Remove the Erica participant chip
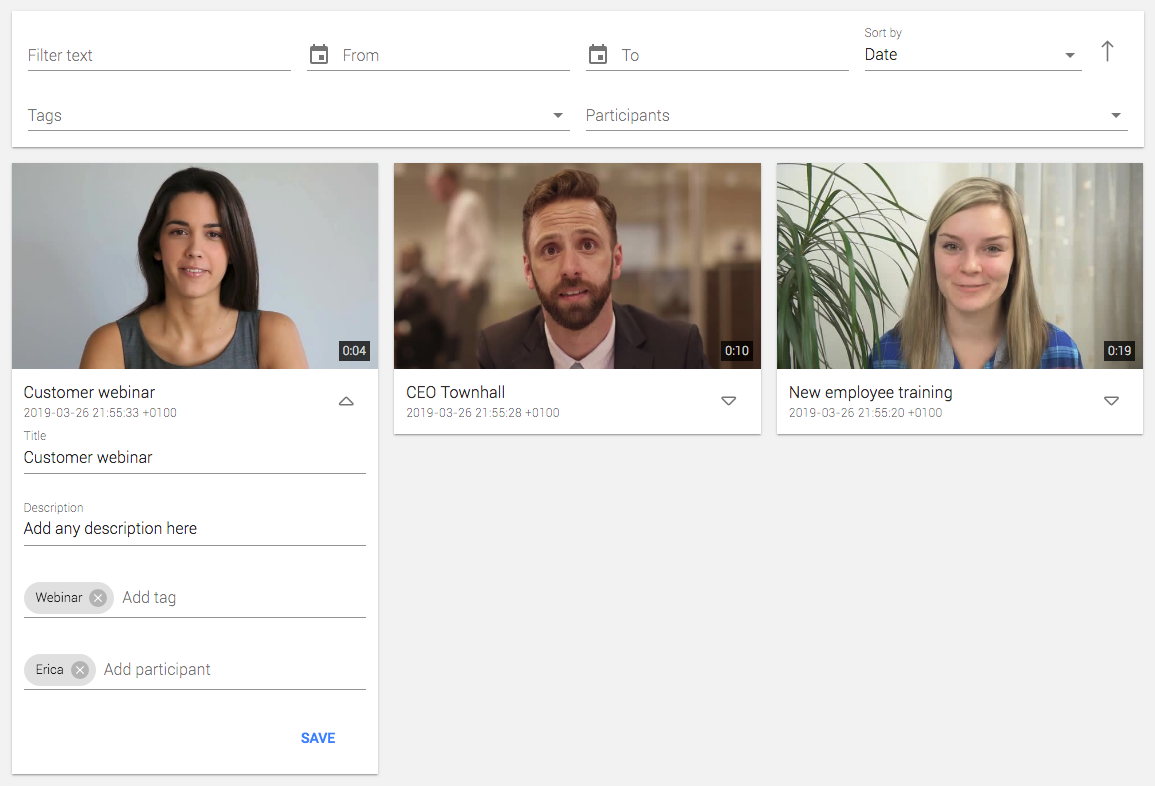This screenshot has width=1155, height=786. (x=80, y=670)
